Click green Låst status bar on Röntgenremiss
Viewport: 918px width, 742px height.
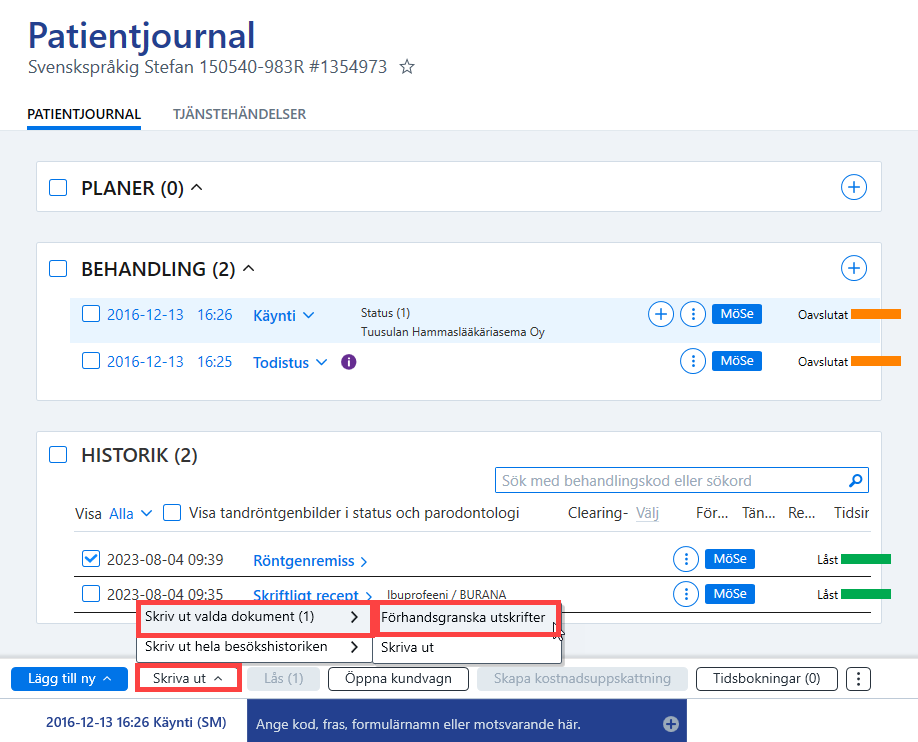866,559
